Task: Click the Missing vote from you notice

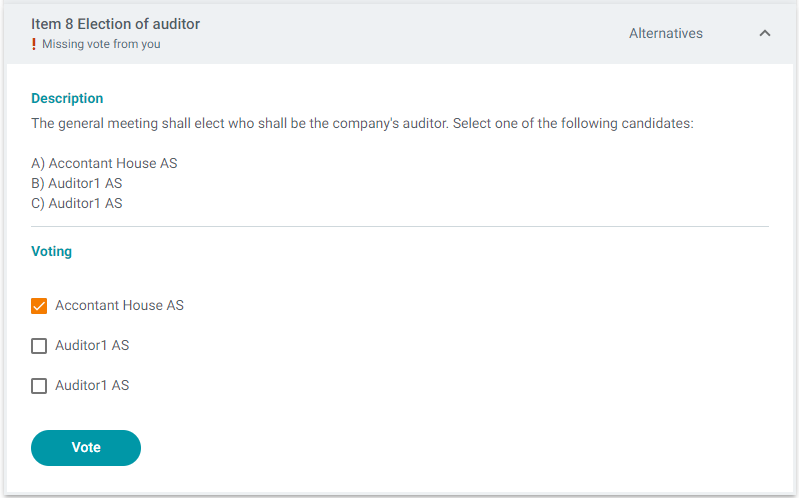Action: tap(101, 44)
